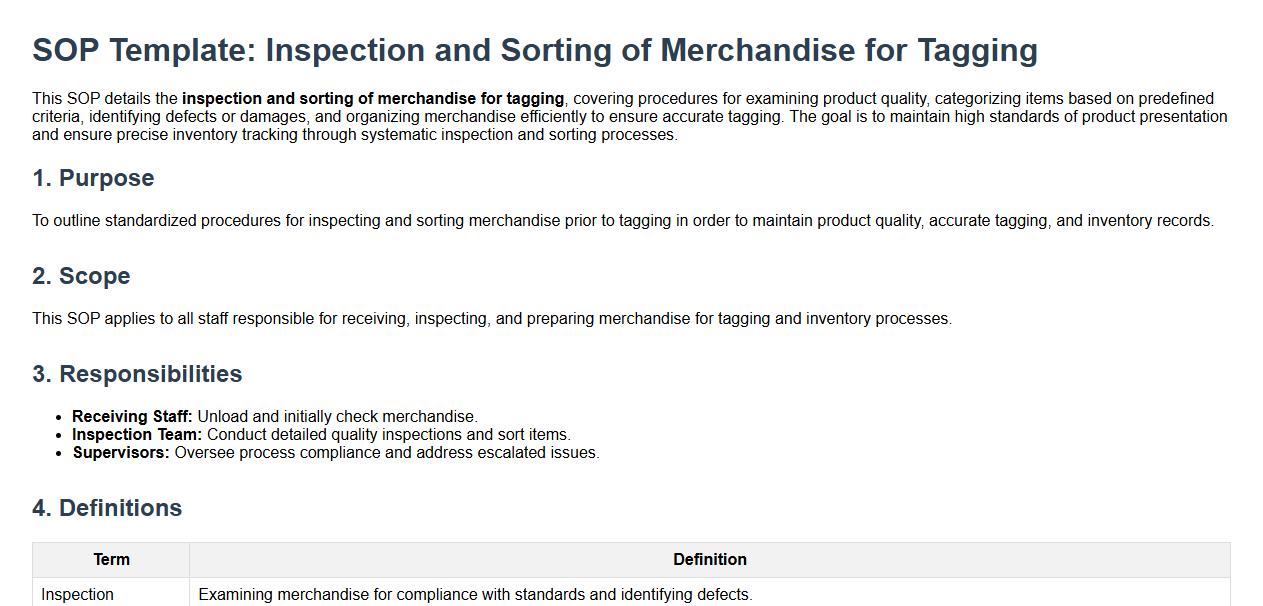The image size is (1263, 606).
Task: Click "Unload and initially check merchandise" text
Action: click(x=337, y=417)
